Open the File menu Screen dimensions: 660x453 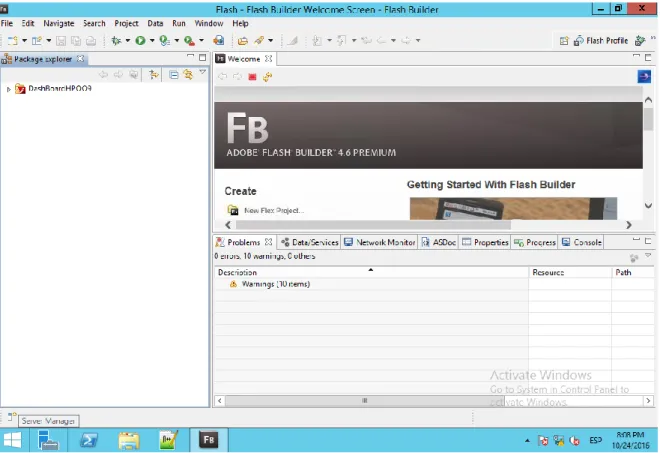[7, 24]
